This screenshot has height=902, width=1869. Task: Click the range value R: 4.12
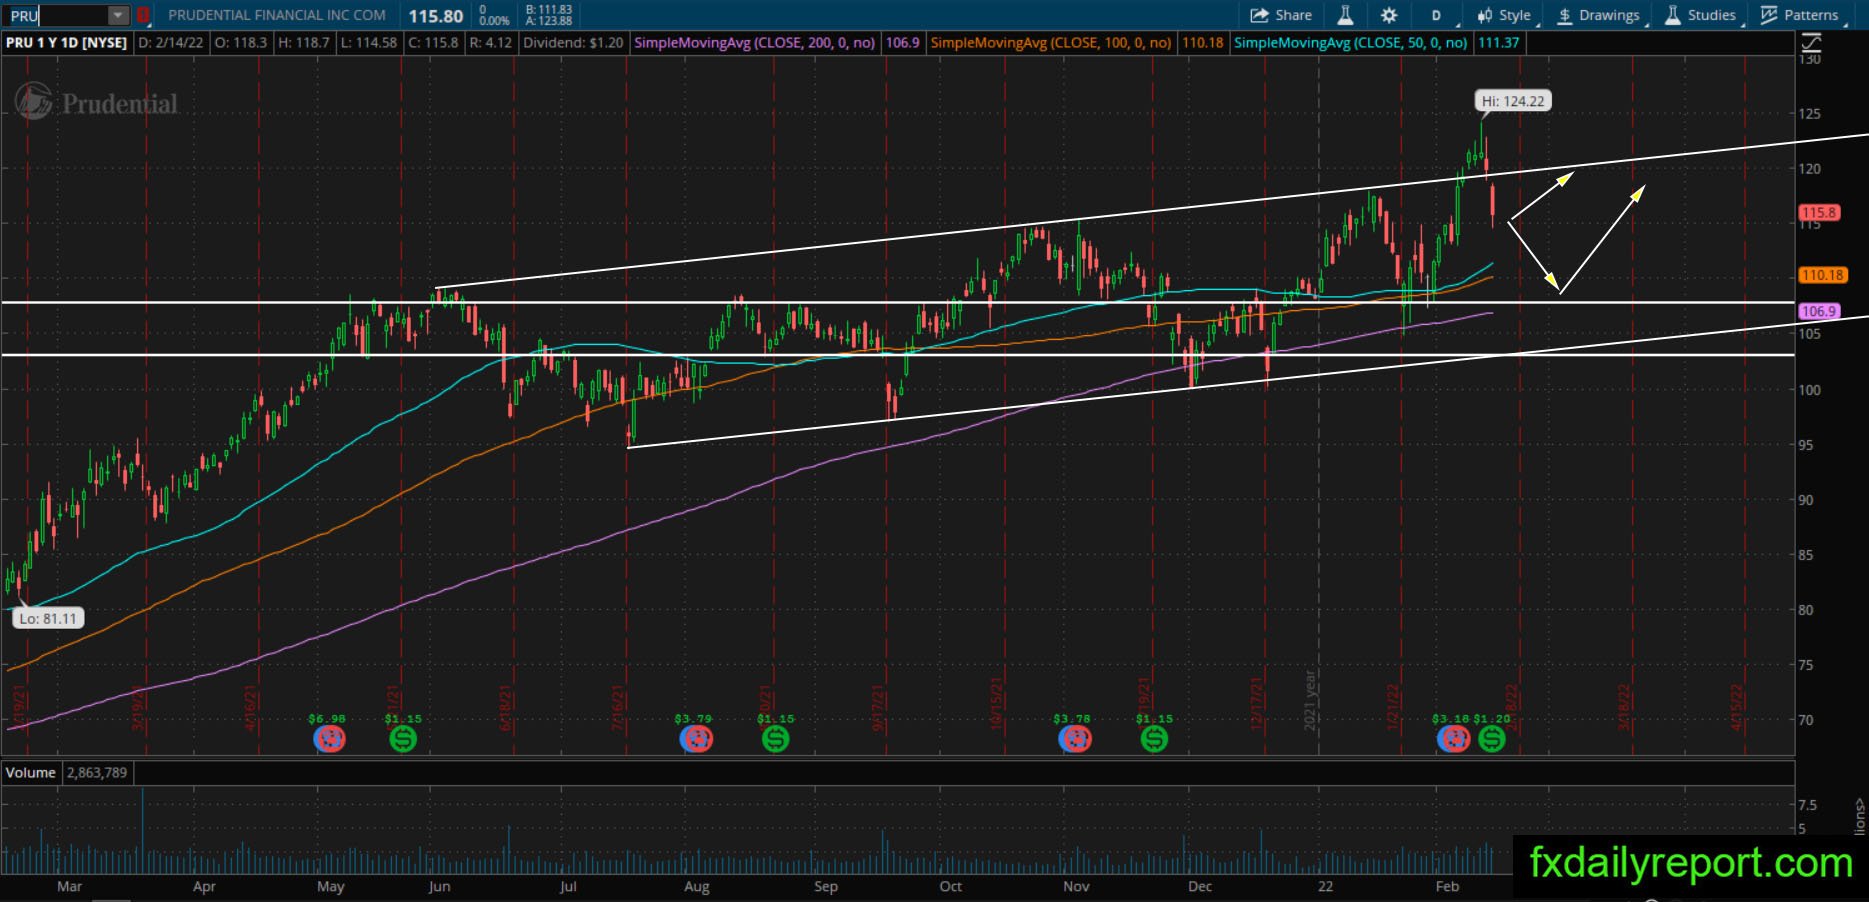click(x=490, y=43)
